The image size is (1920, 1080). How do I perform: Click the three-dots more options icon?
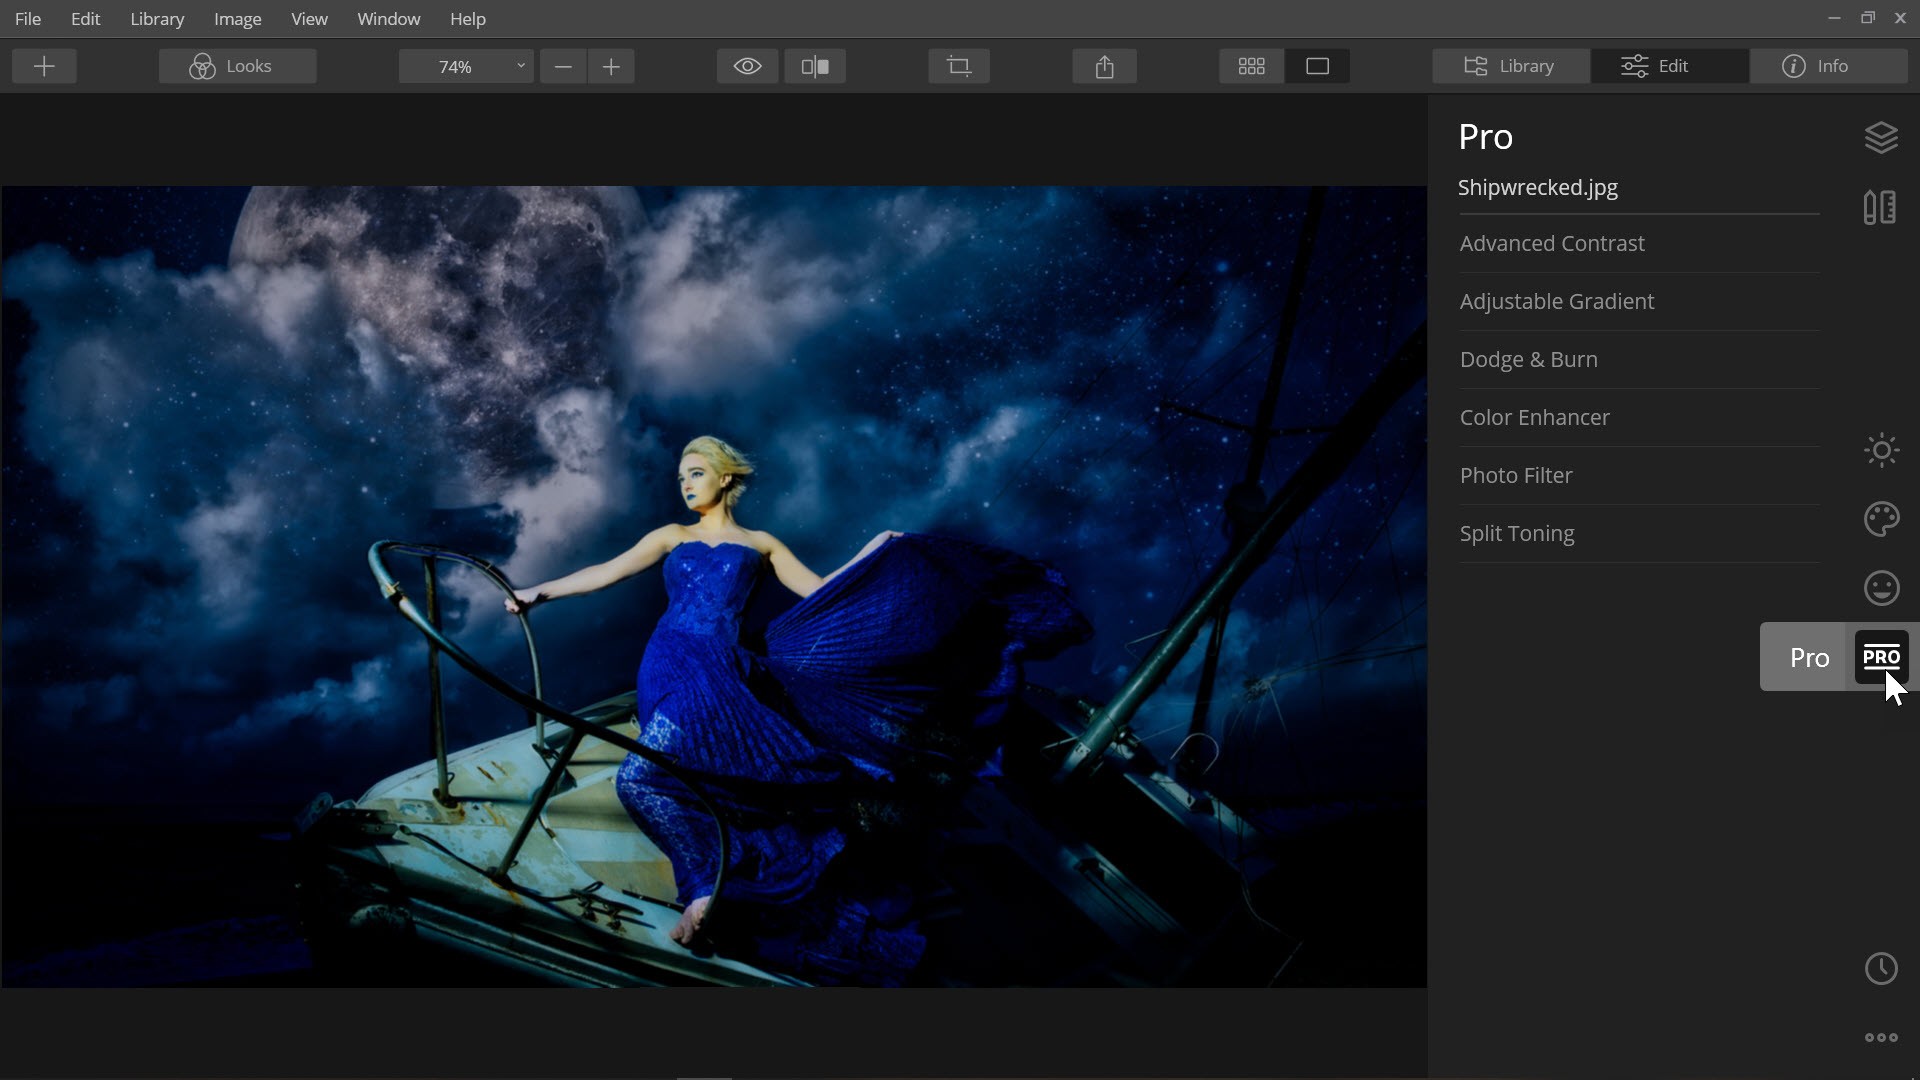1881,1038
